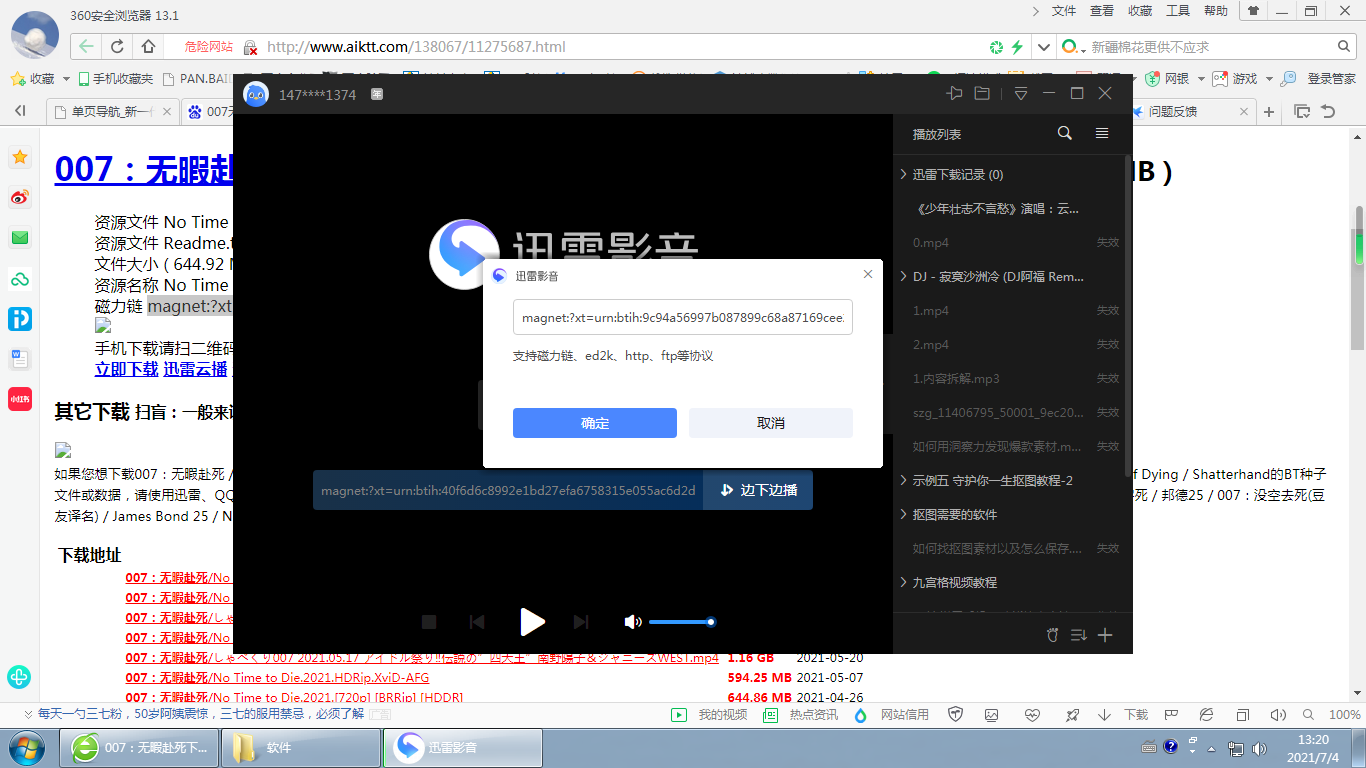This screenshot has width=1366, height=768.
Task: Open the footprint privacy icon in playlist footer
Action: tap(1051, 634)
